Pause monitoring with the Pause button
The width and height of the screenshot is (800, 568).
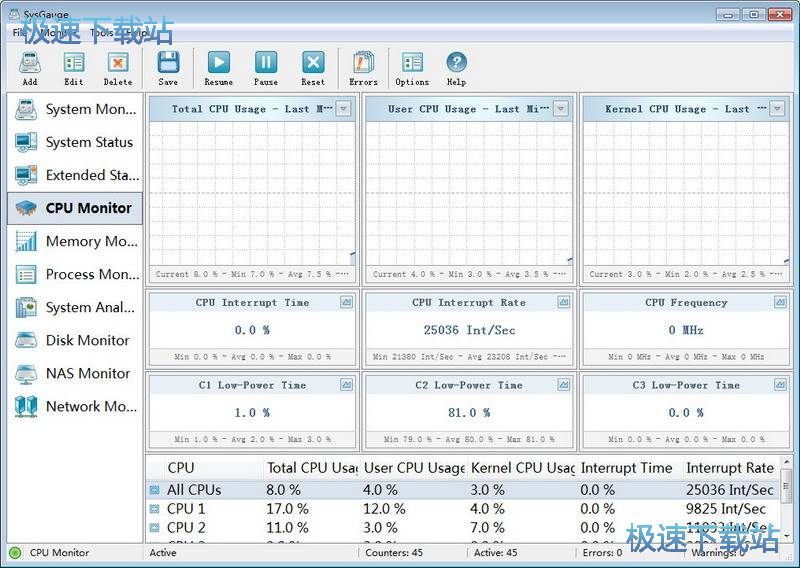pyautogui.click(x=266, y=64)
